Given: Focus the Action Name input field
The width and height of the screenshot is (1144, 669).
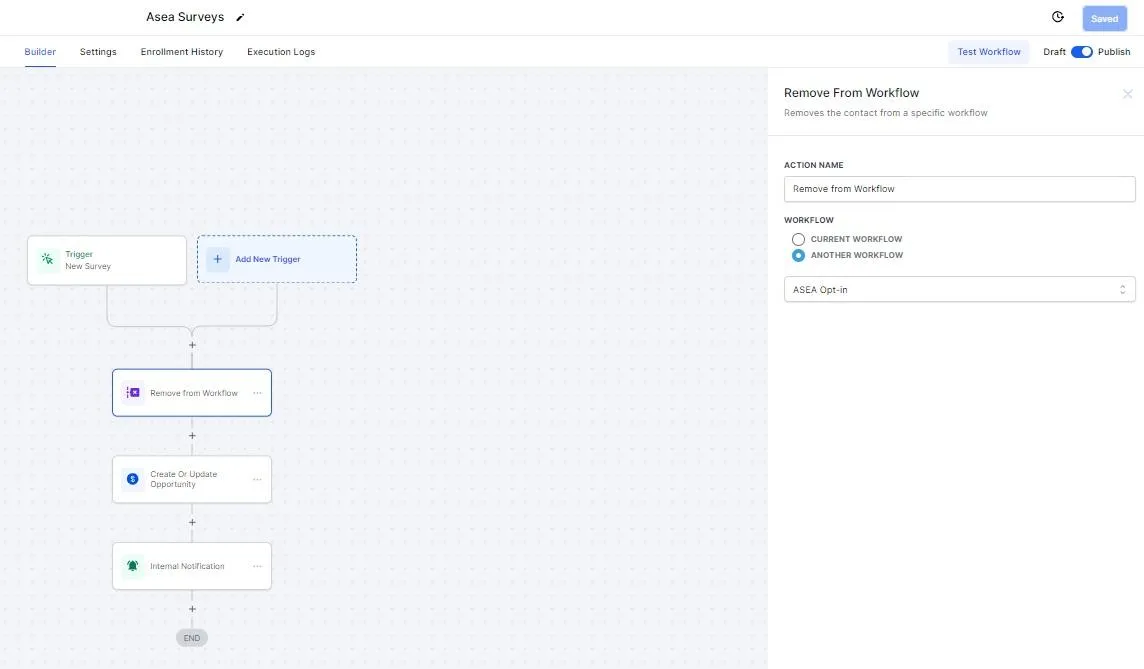Looking at the screenshot, I should (x=959, y=189).
